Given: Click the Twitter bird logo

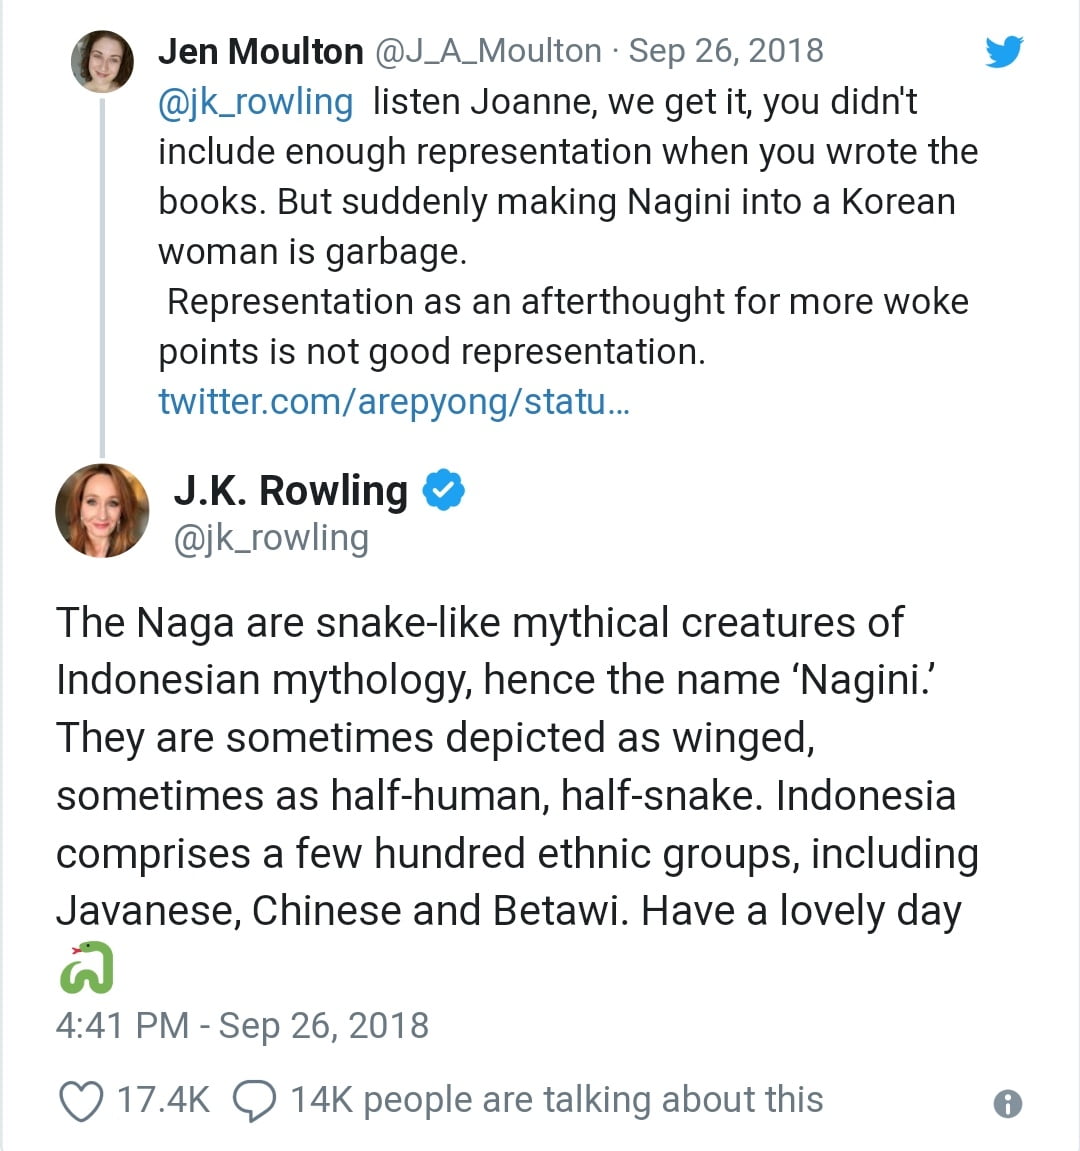Looking at the screenshot, I should pos(1003,52).
